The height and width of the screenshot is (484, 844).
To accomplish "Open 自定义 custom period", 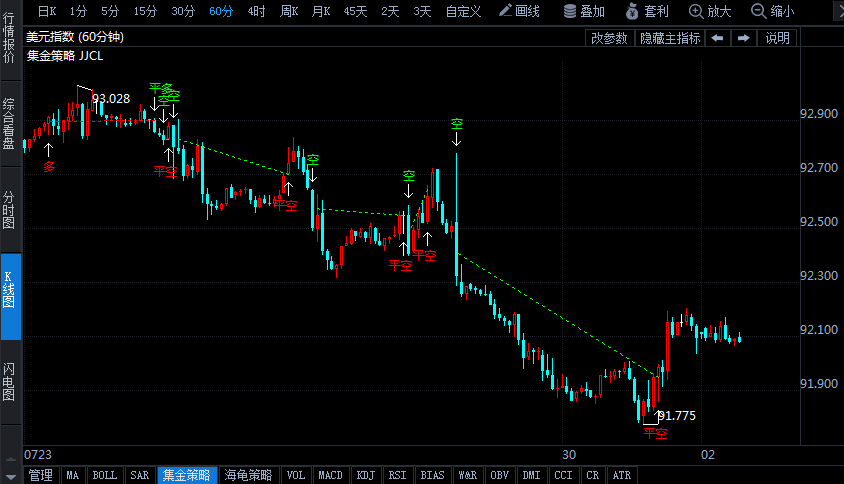I will pyautogui.click(x=463, y=11).
